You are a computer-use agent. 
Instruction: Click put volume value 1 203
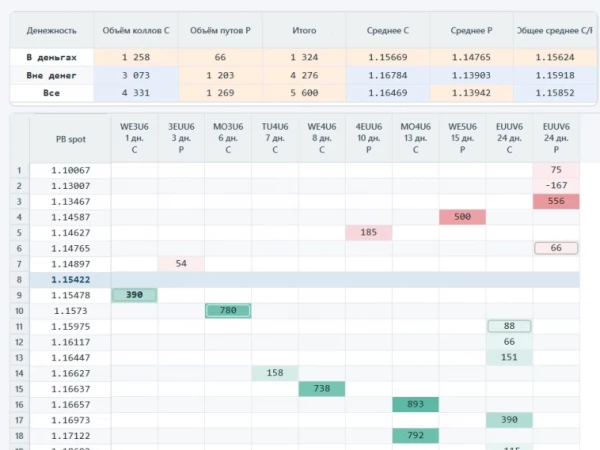[220, 75]
